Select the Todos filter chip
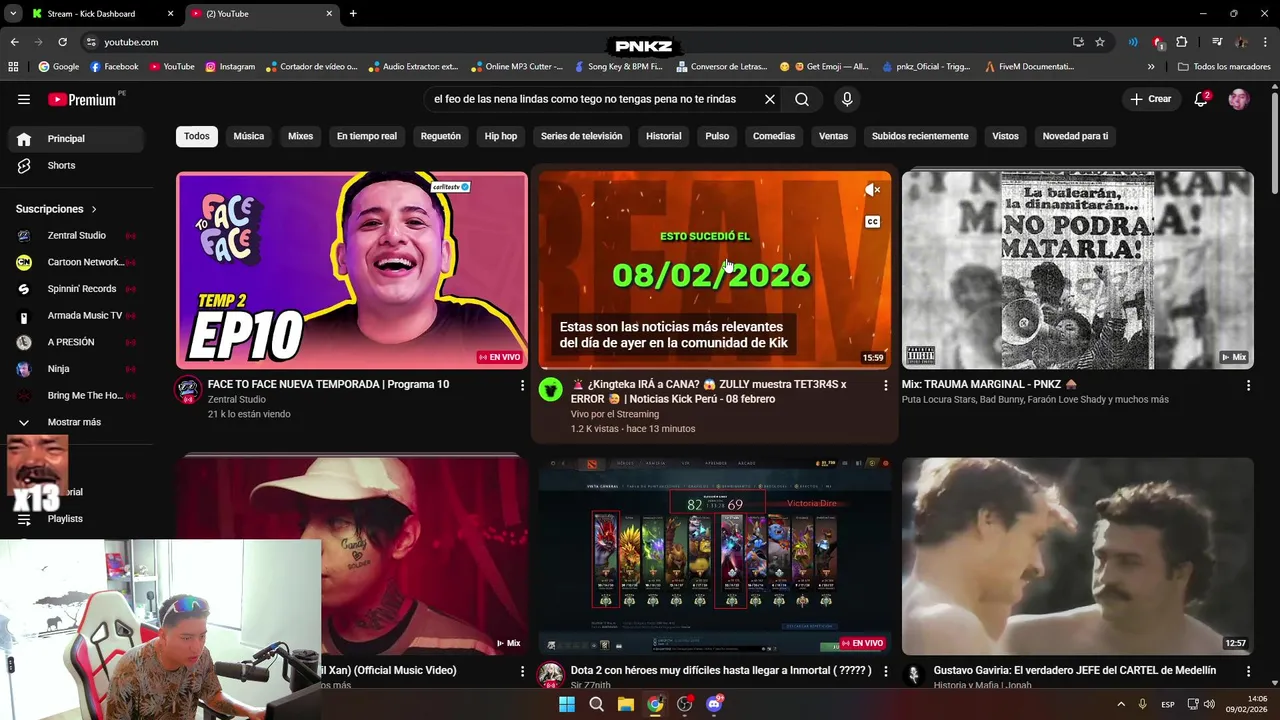Screen dimensions: 1280x720 (197, 136)
